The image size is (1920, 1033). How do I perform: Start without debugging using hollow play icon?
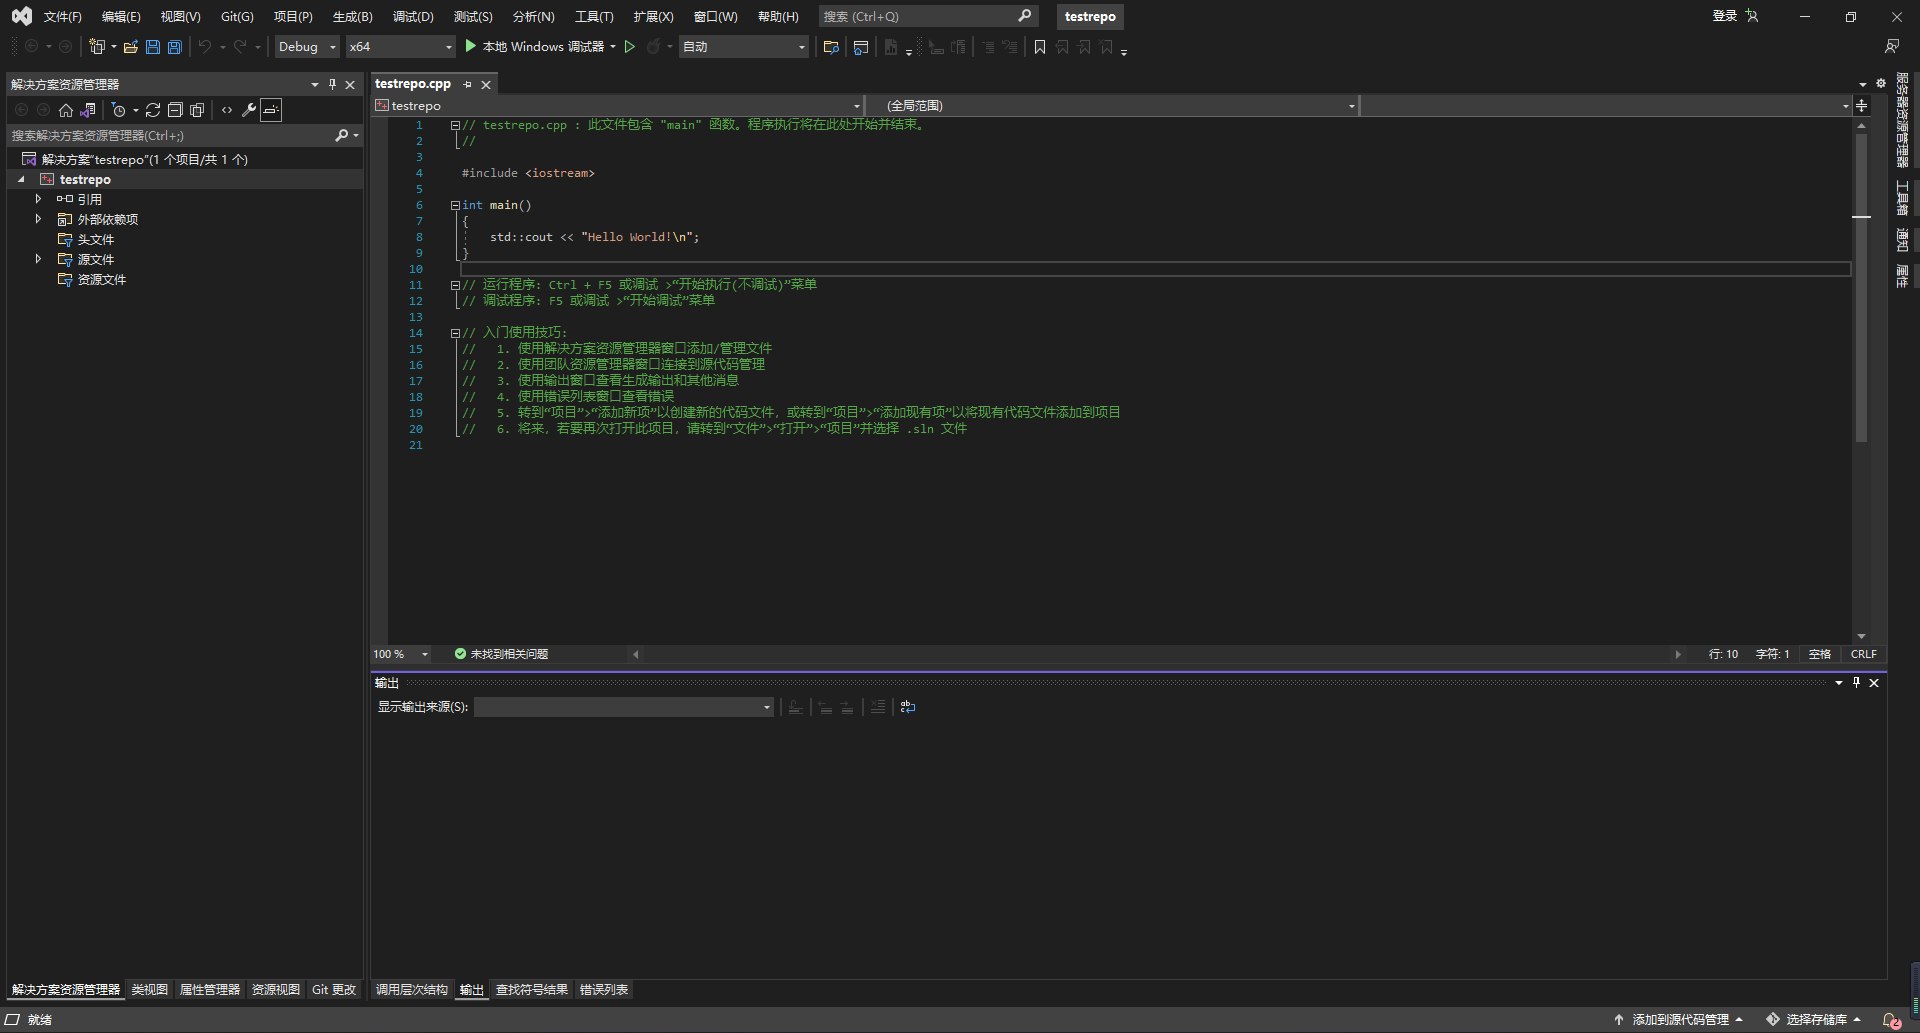(630, 47)
